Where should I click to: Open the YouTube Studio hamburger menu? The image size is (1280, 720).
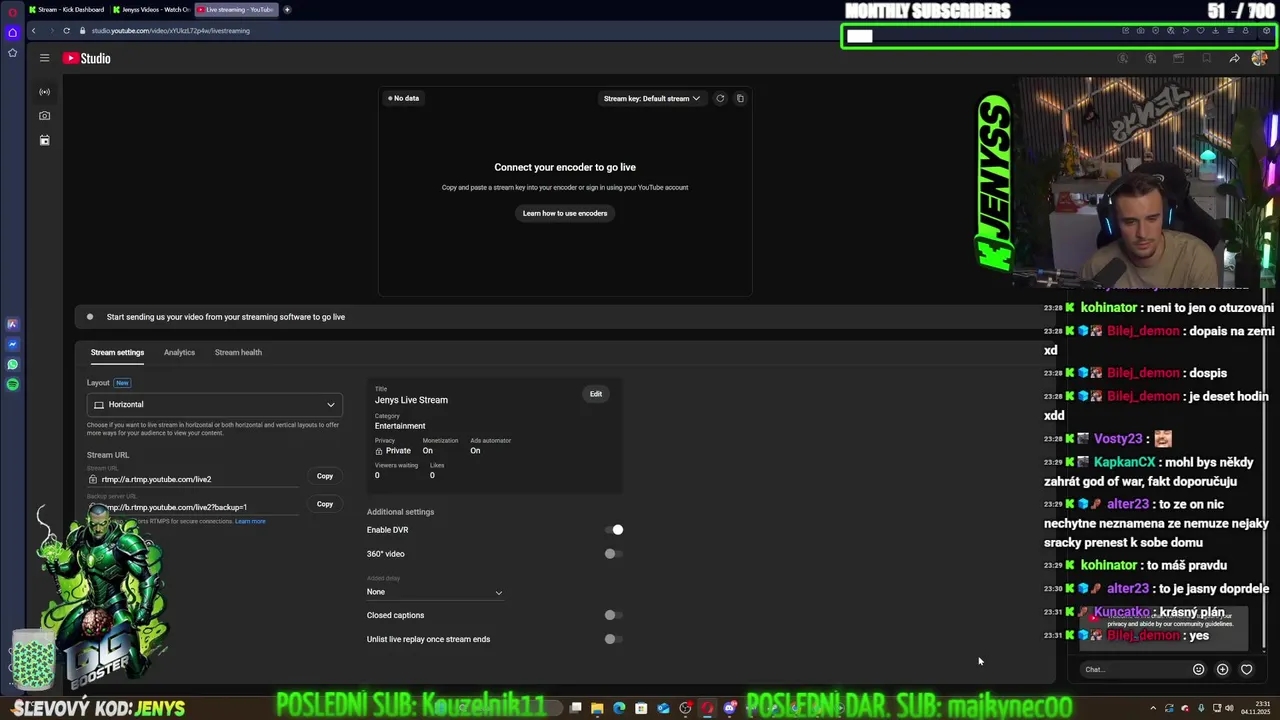(x=44, y=58)
